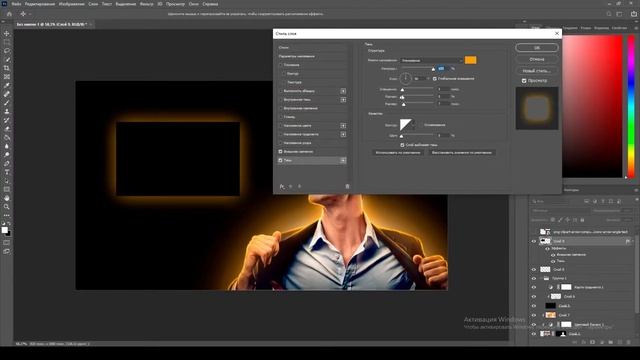Click plus icon beside Выполнить обводку
The height and width of the screenshot is (360, 640).
(343, 91)
